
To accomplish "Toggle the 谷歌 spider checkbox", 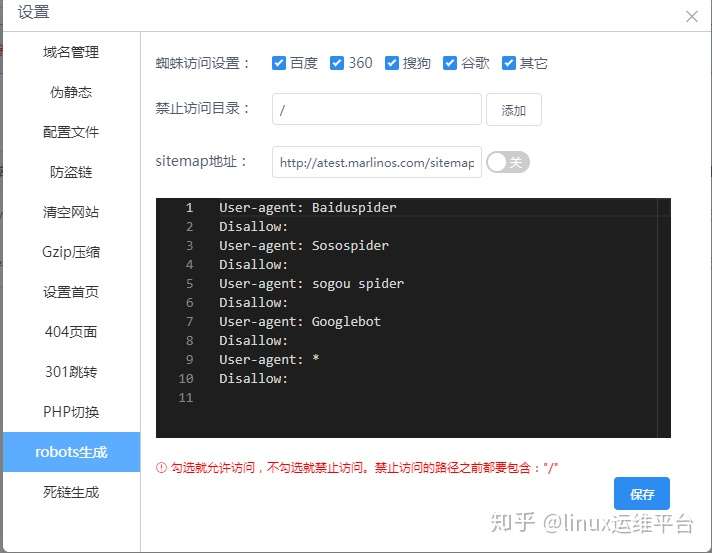I will coord(450,63).
